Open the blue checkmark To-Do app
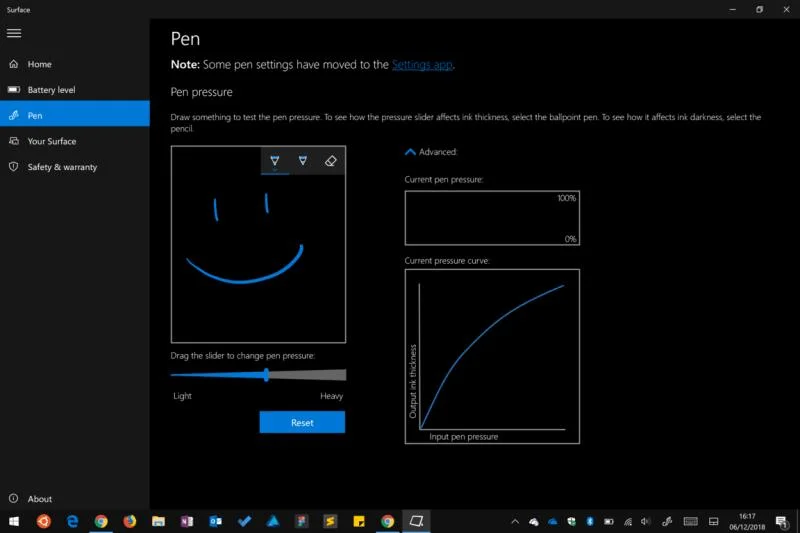The image size is (800, 533). pyautogui.click(x=244, y=521)
